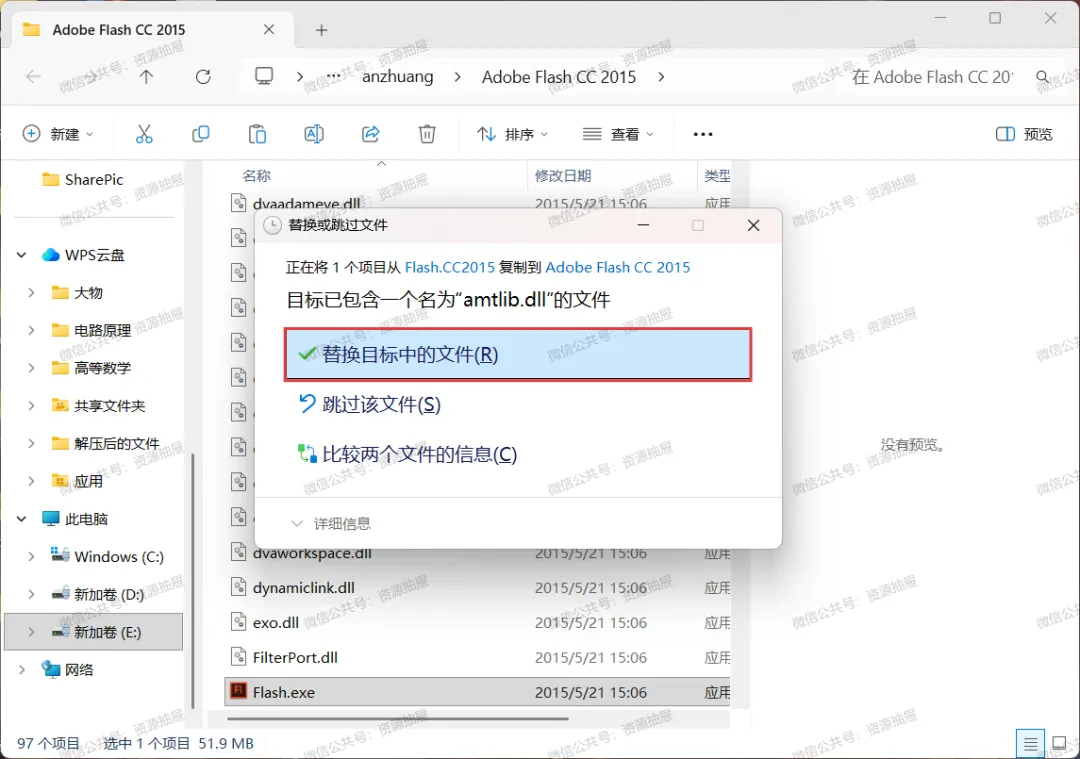Expand the 网络 tree node
Viewport: 1080px width, 759px height.
pyautogui.click(x=21, y=669)
